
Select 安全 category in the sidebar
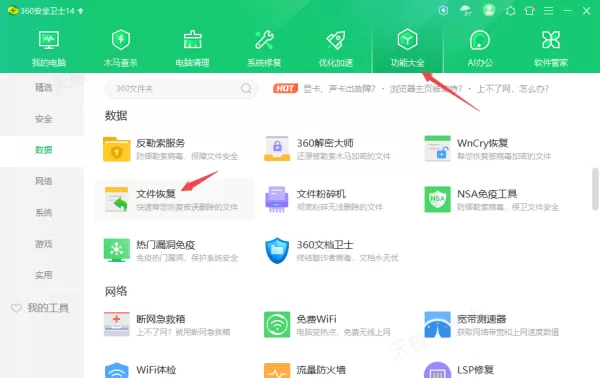pyautogui.click(x=43, y=119)
